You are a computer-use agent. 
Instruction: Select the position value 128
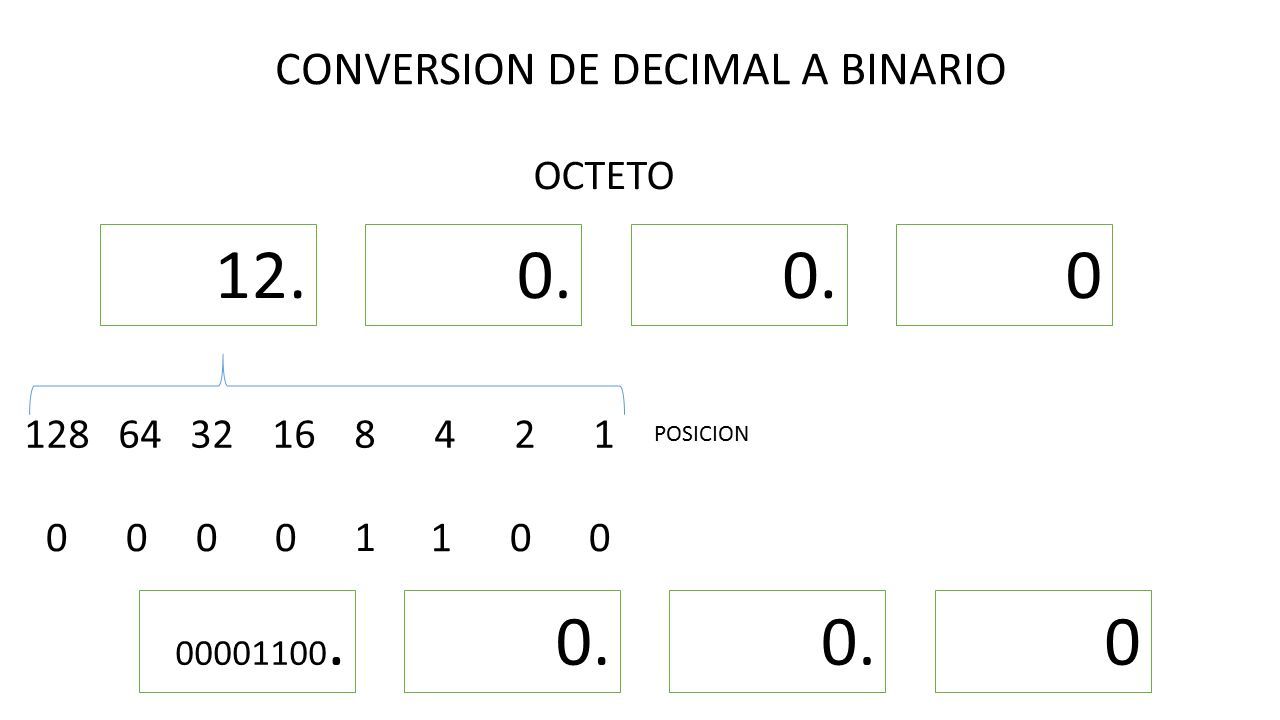pyautogui.click(x=58, y=435)
